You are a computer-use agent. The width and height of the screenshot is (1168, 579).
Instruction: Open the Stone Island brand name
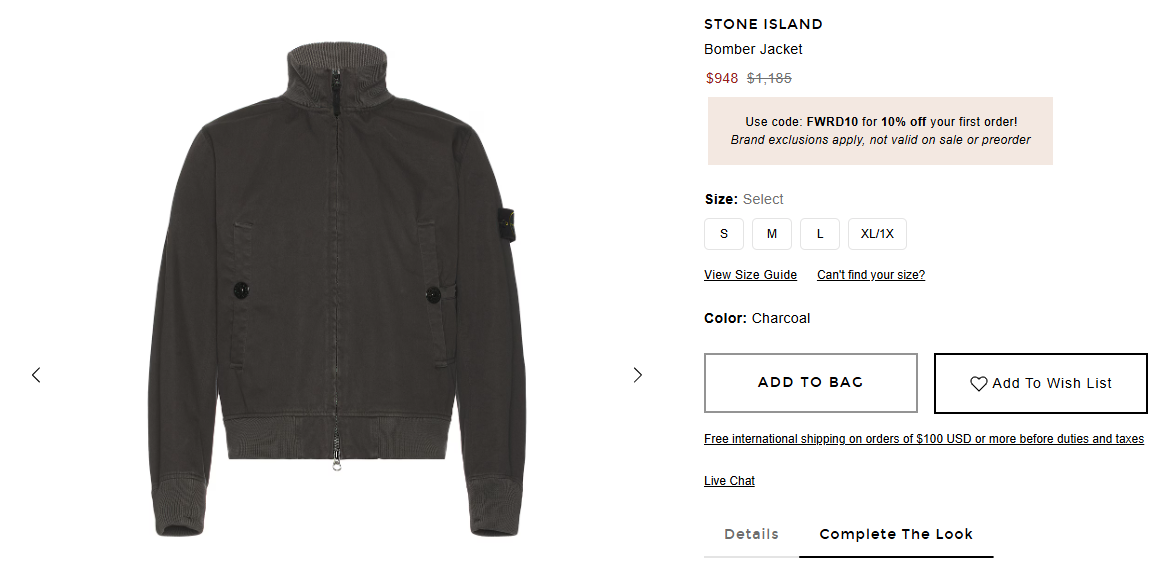click(763, 24)
